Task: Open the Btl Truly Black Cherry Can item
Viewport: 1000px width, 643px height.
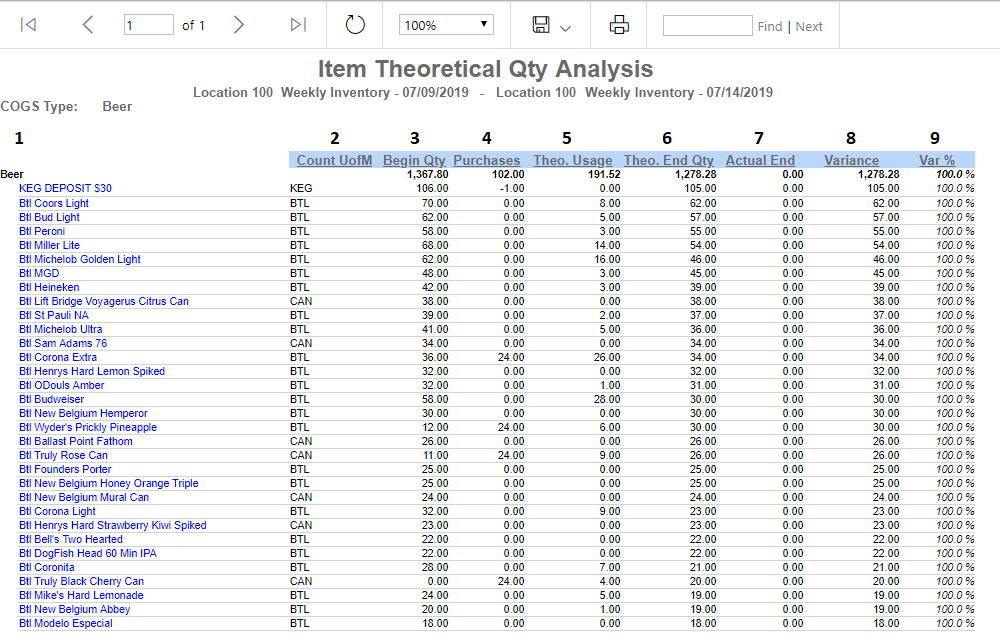Action: [82, 582]
